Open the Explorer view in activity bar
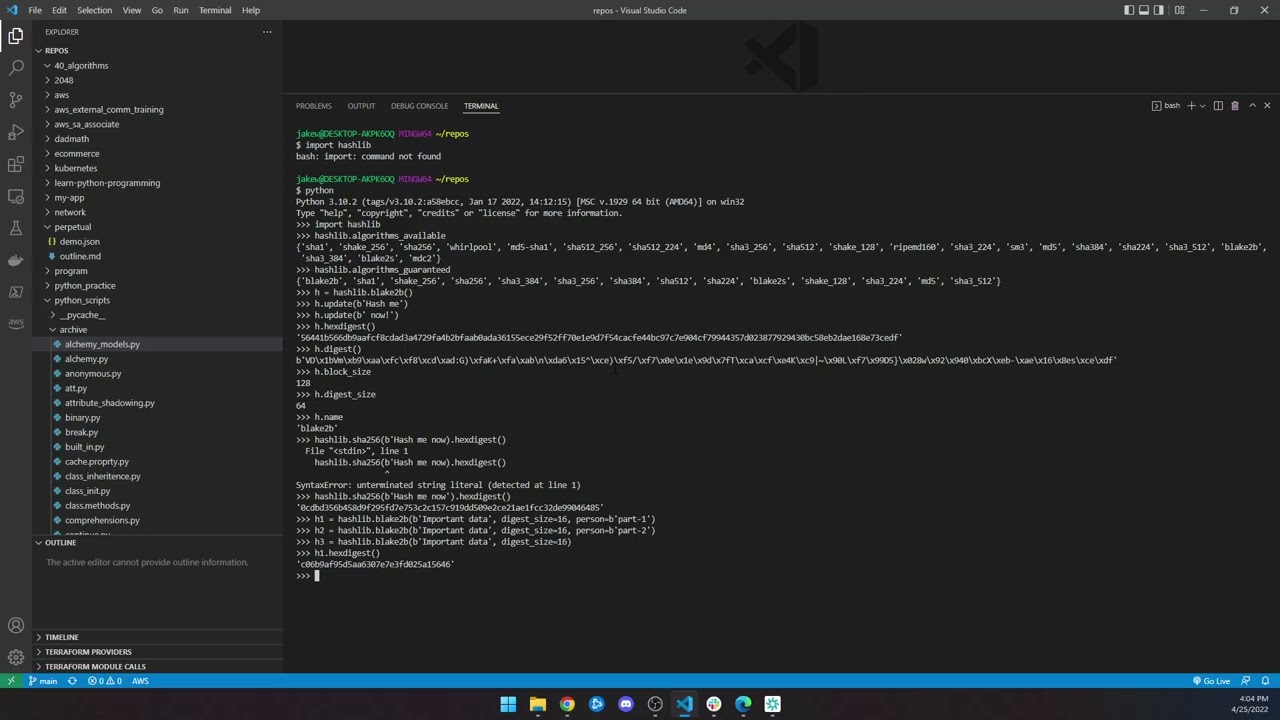Viewport: 1280px width, 720px height. pos(16,36)
